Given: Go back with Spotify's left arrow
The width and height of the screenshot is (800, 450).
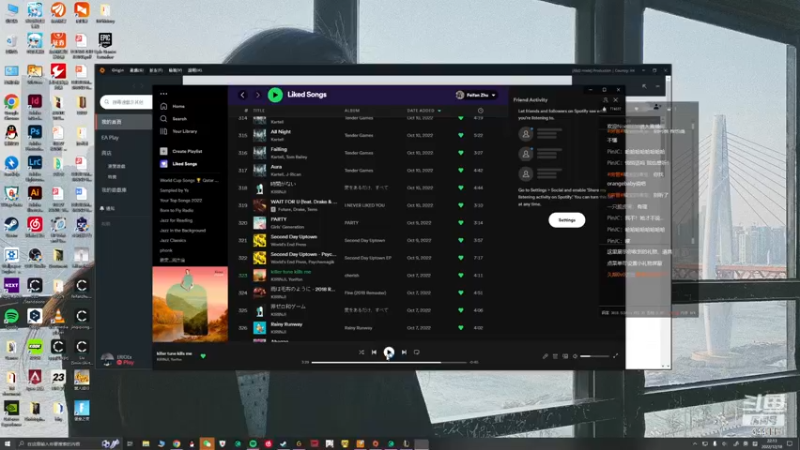Looking at the screenshot, I should [242, 95].
